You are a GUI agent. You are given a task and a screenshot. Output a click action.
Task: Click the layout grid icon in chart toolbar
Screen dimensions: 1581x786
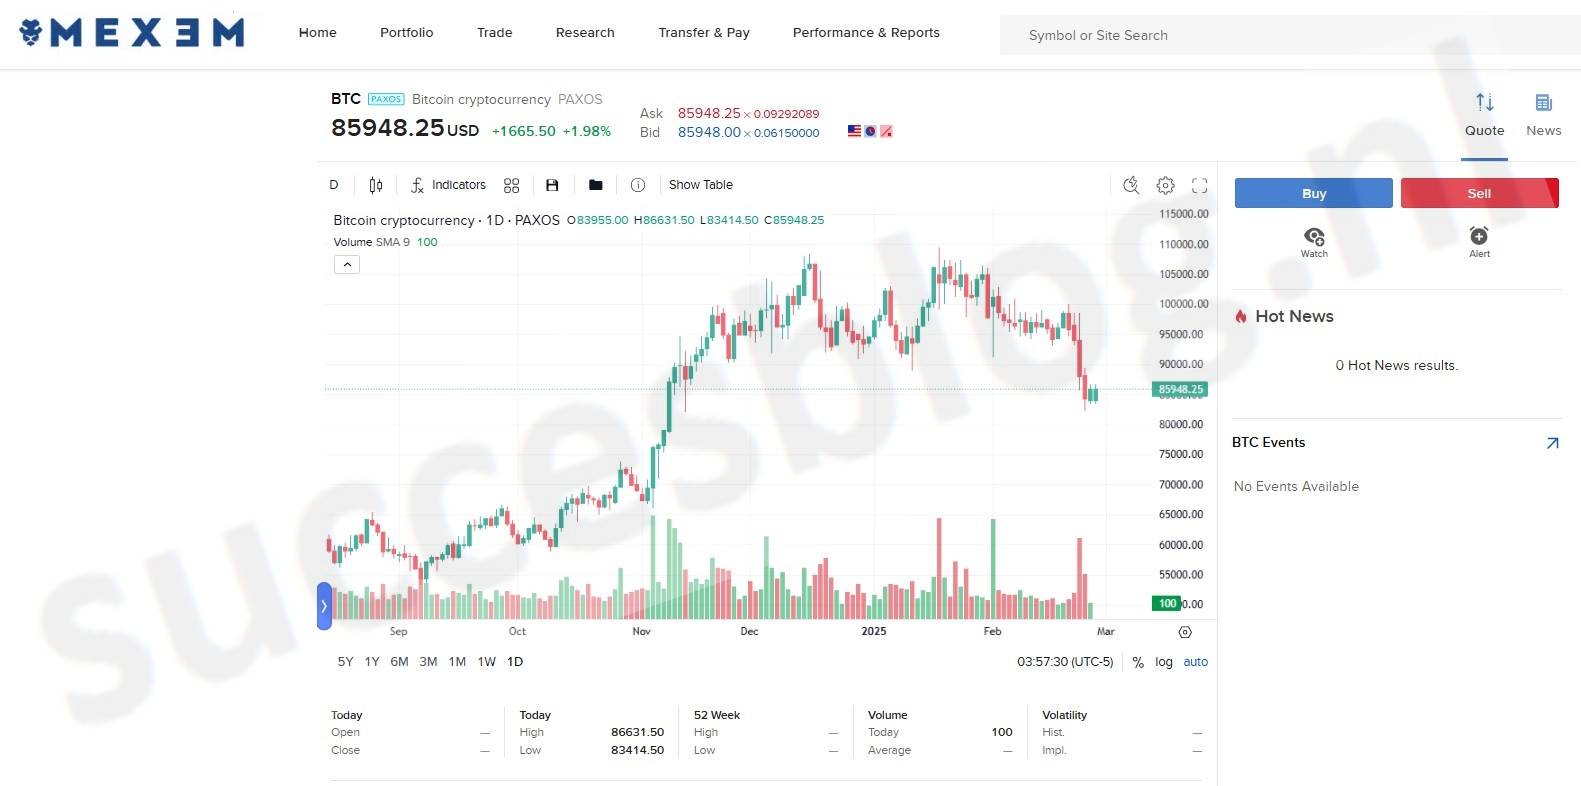click(x=511, y=185)
